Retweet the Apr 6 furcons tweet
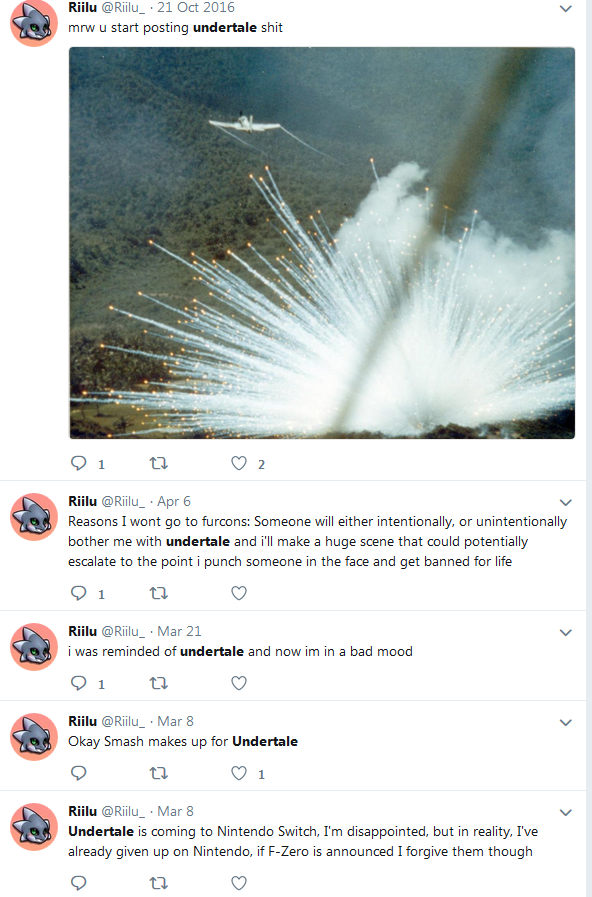This screenshot has width=592, height=897. 158,593
